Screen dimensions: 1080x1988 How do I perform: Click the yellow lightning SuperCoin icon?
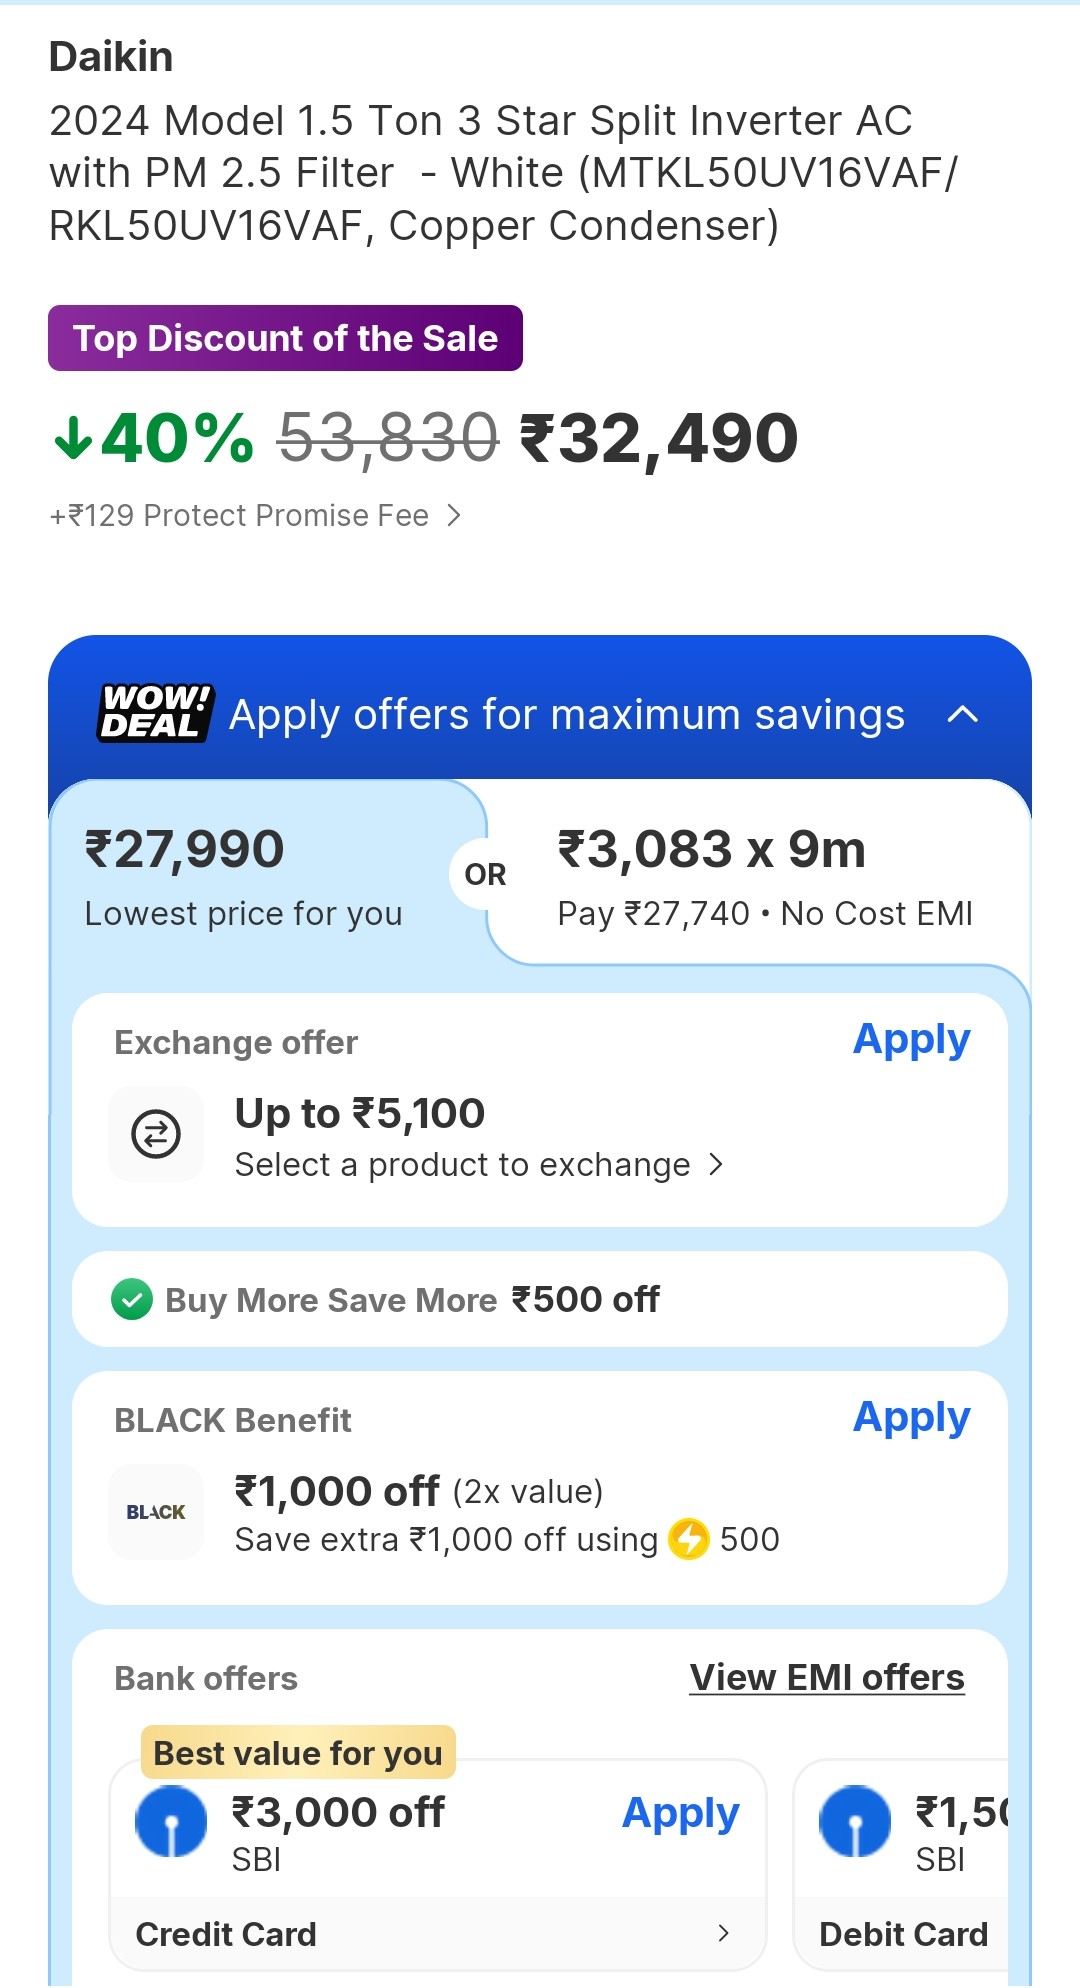click(689, 1539)
